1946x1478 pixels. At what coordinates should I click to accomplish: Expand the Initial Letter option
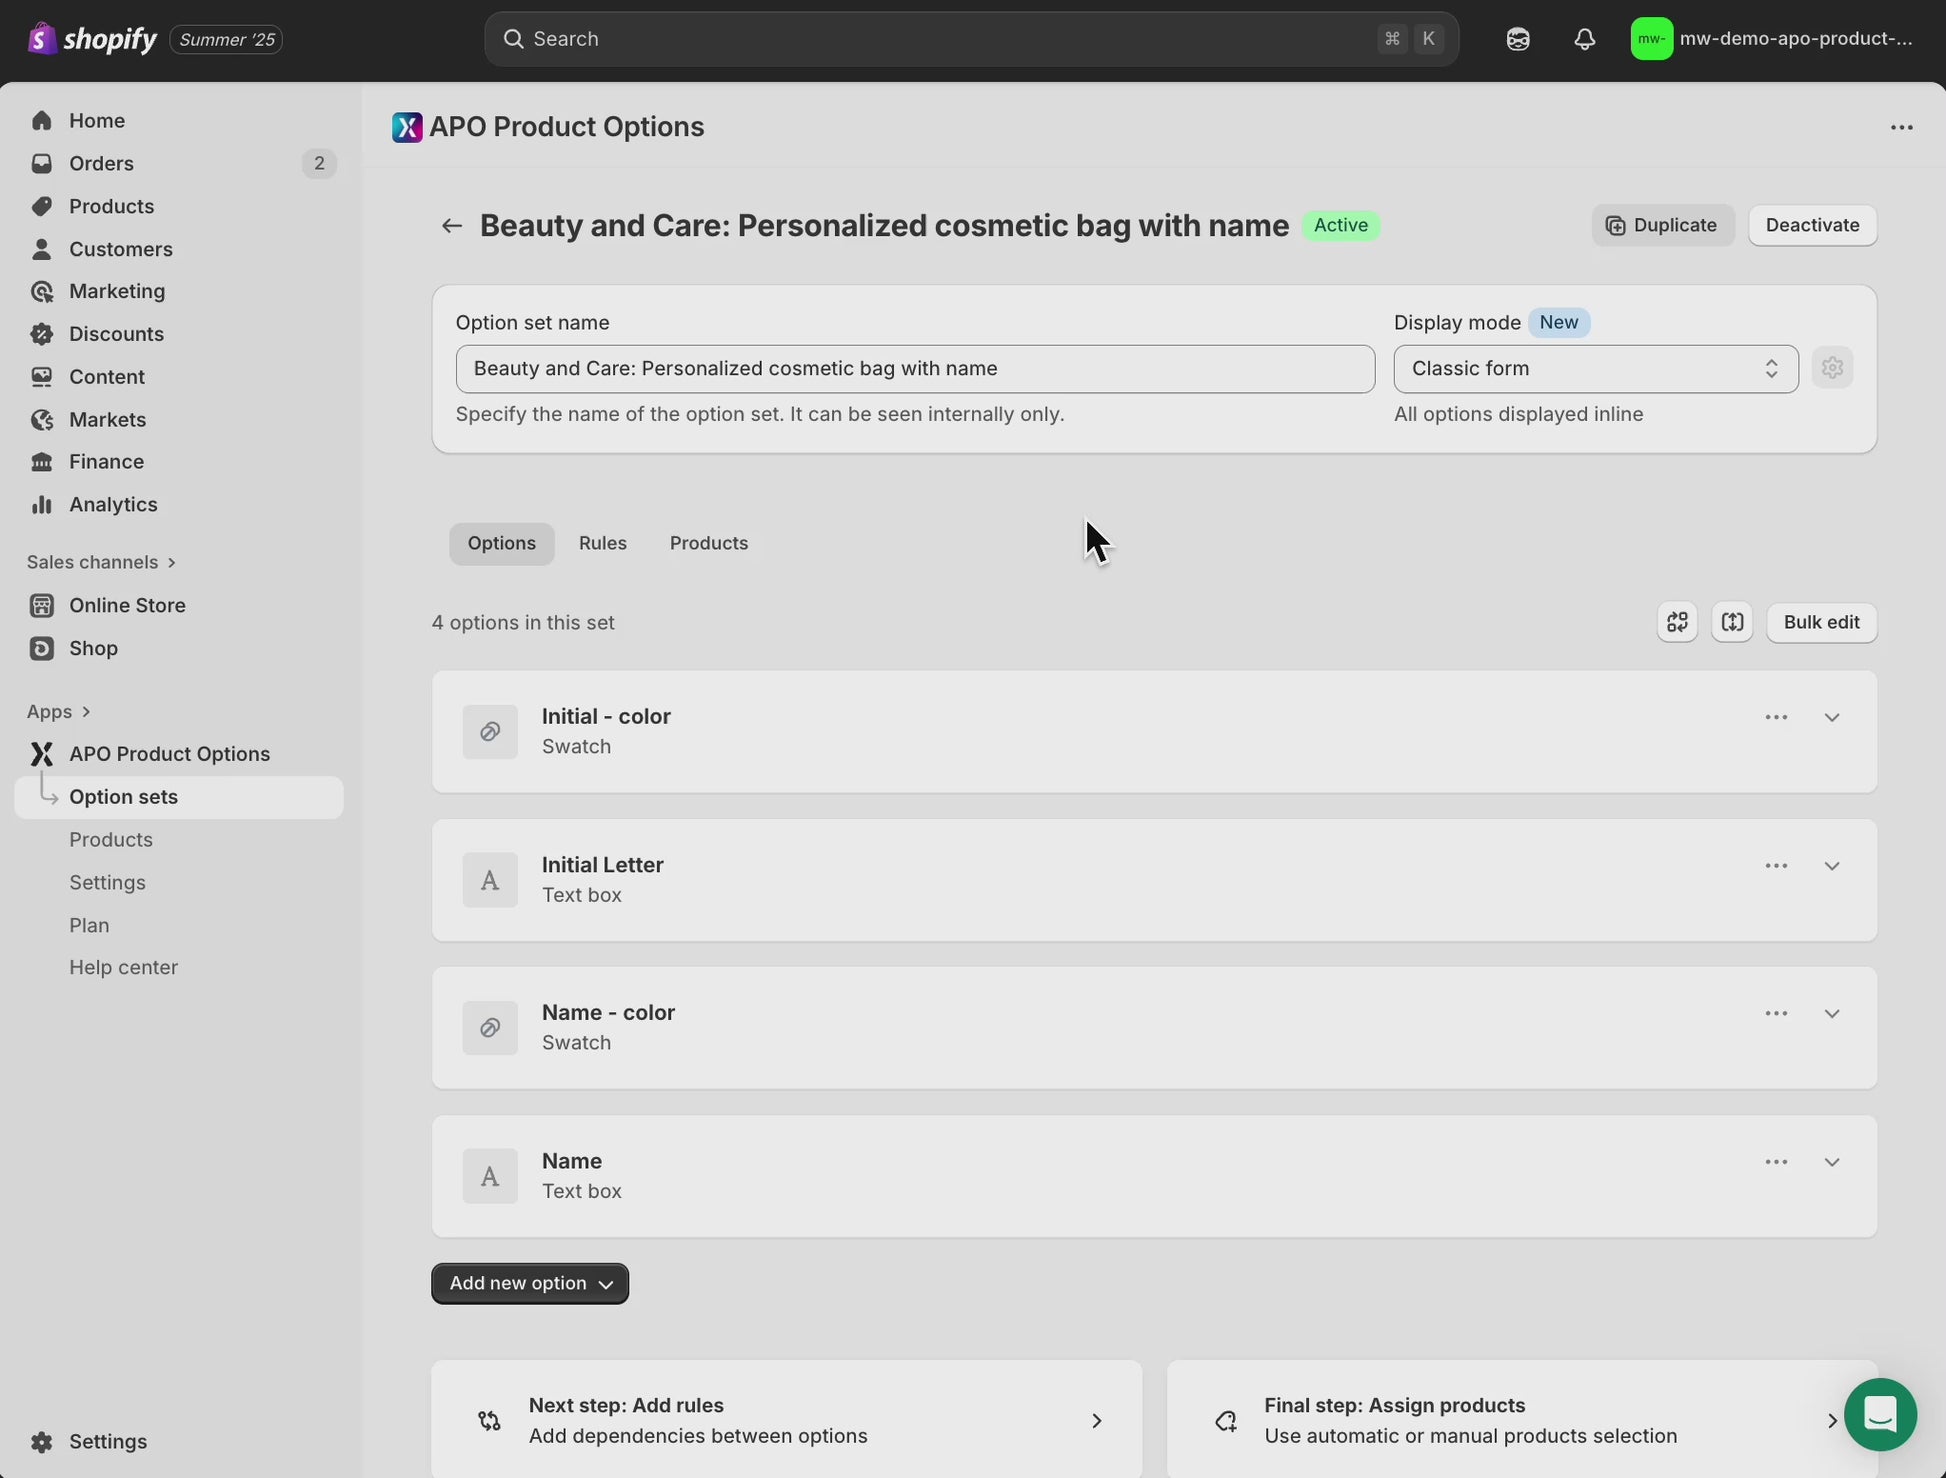1832,866
